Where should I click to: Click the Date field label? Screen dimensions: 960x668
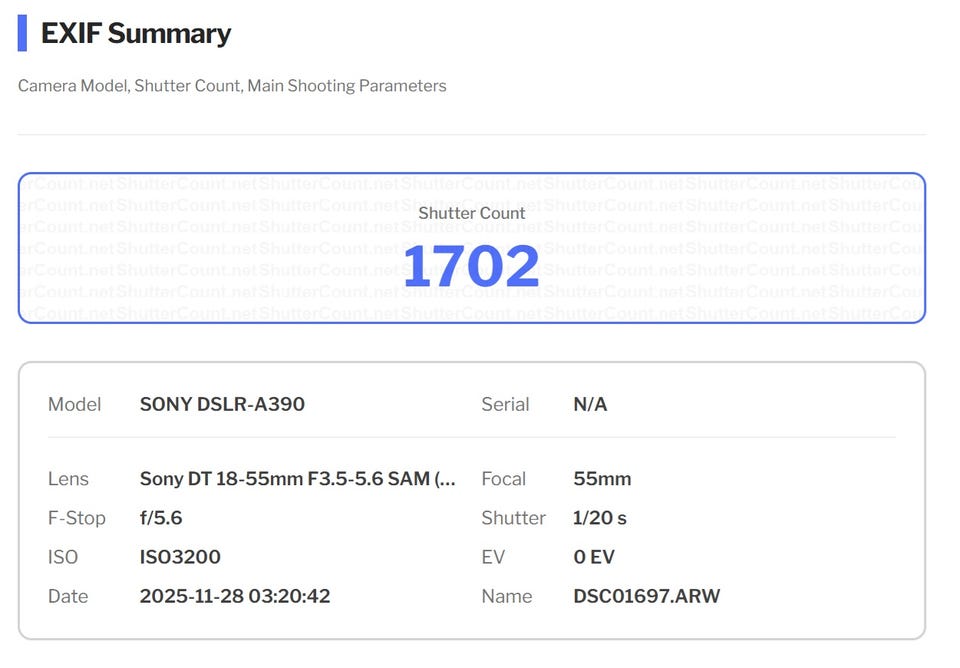point(68,596)
